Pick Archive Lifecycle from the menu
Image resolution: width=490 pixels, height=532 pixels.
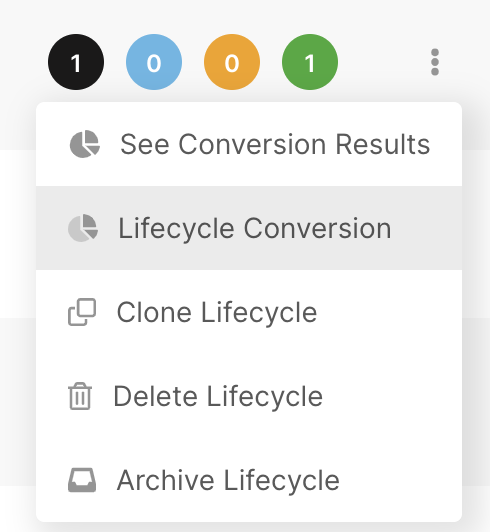(x=249, y=480)
